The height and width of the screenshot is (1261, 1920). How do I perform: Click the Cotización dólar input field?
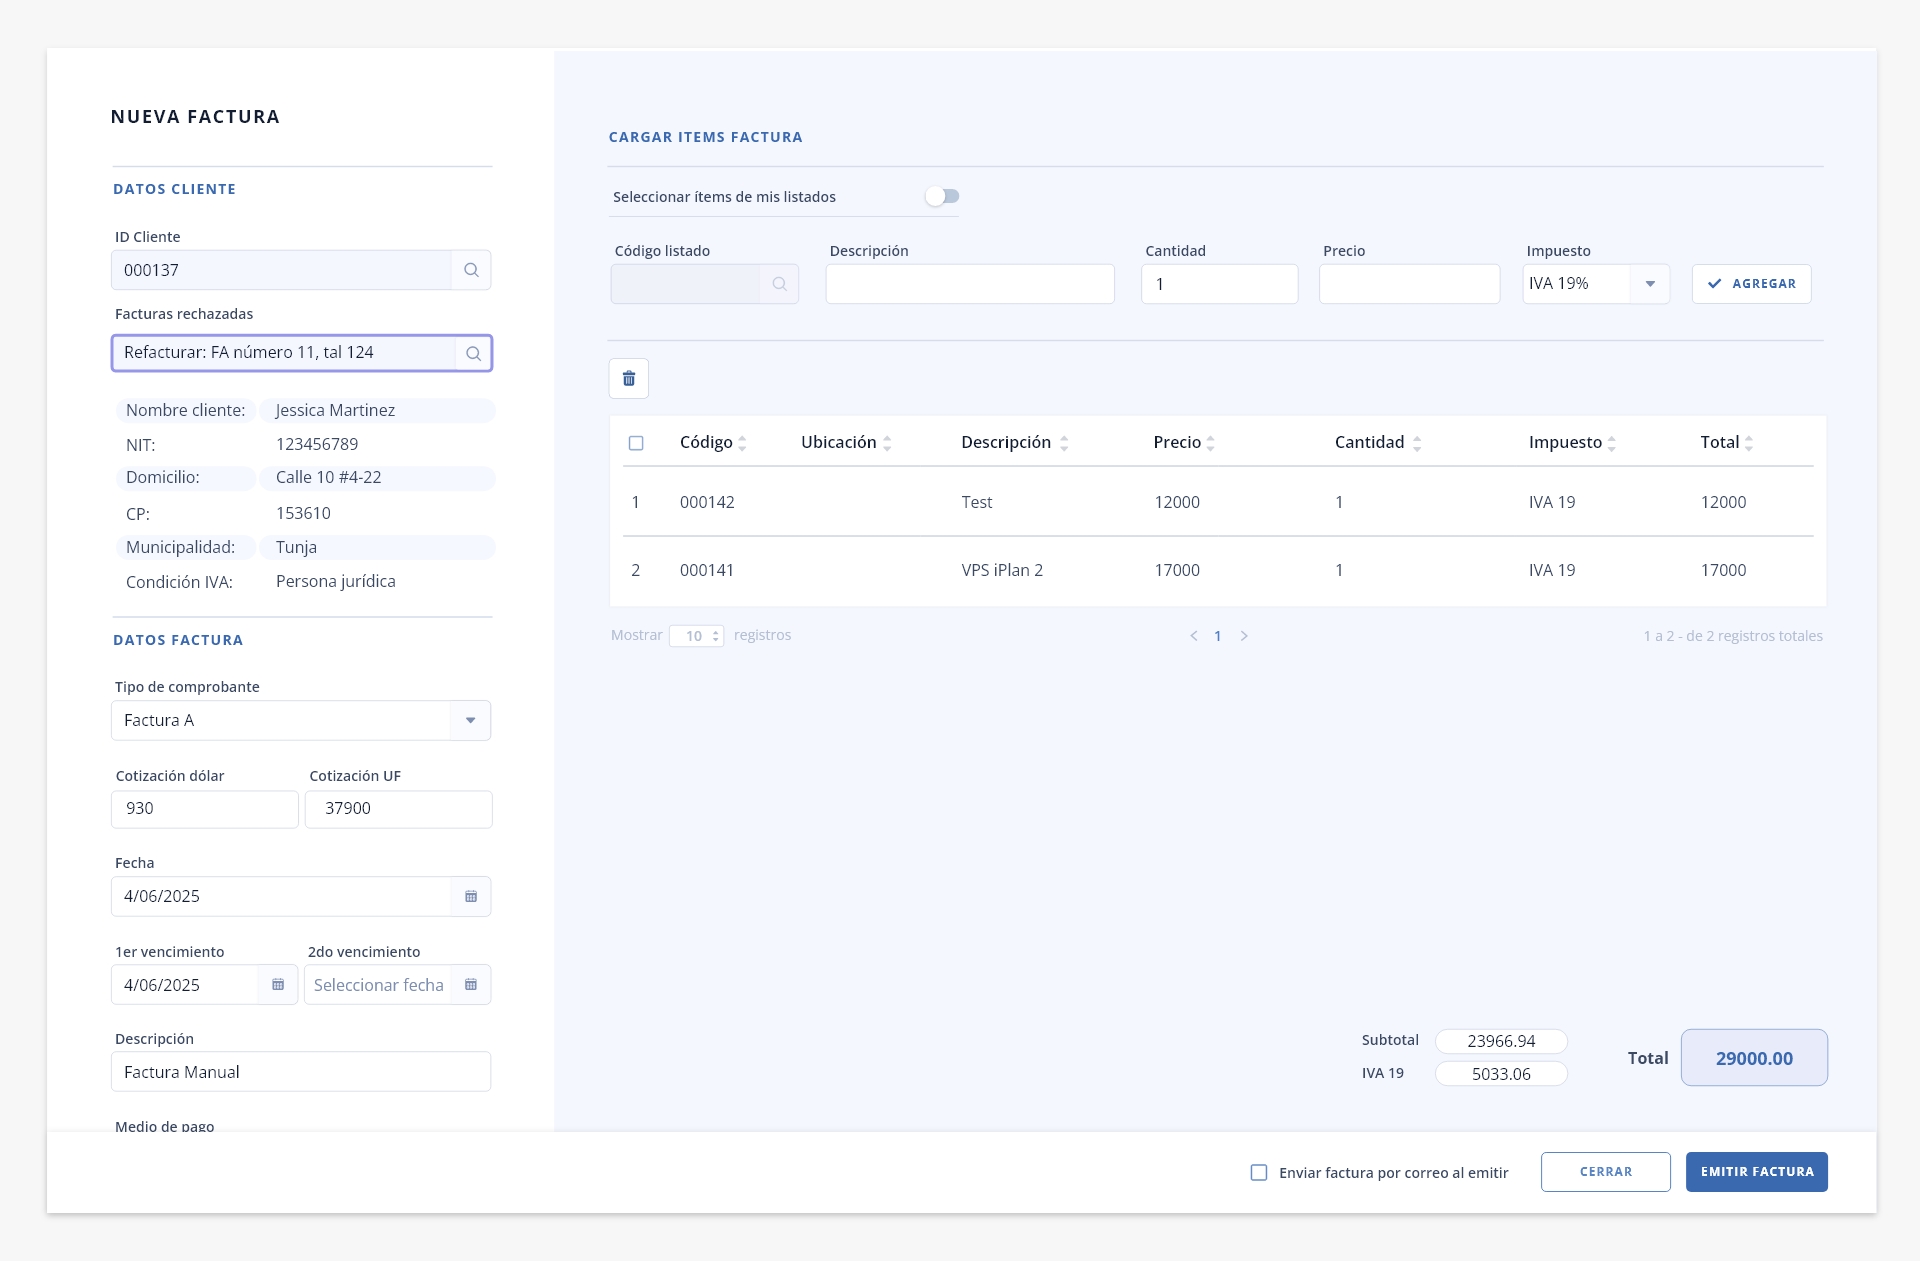tap(205, 809)
